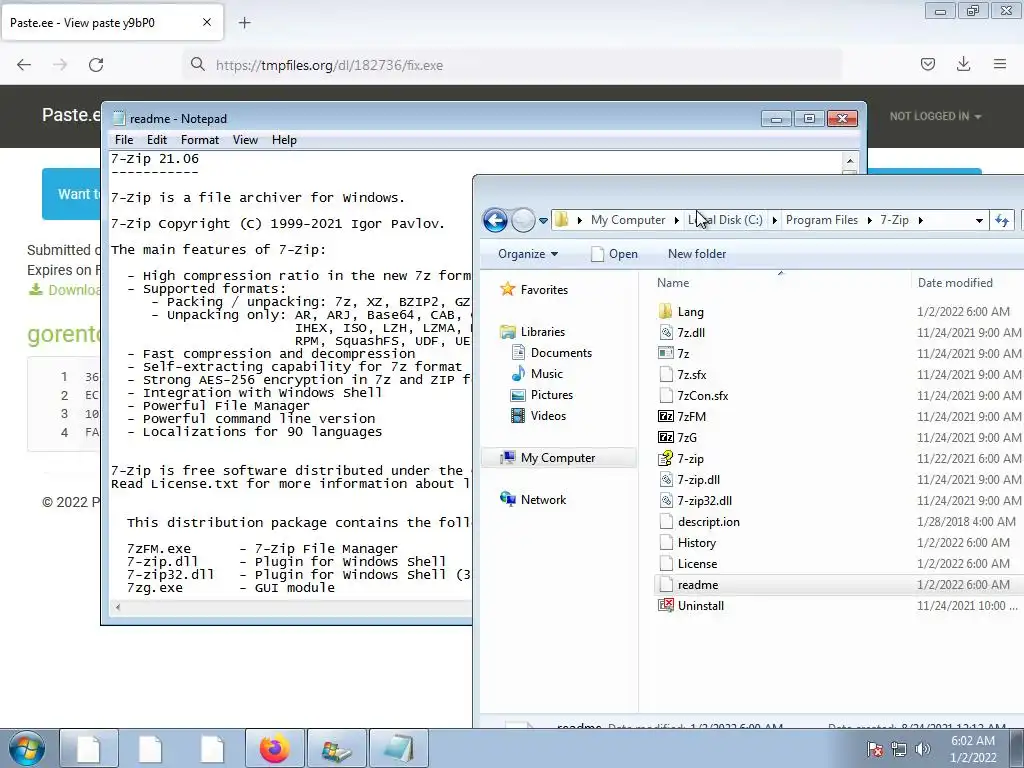Image resolution: width=1024 pixels, height=768 pixels.
Task: Open the browser Downloads arrow icon
Action: 963,64
